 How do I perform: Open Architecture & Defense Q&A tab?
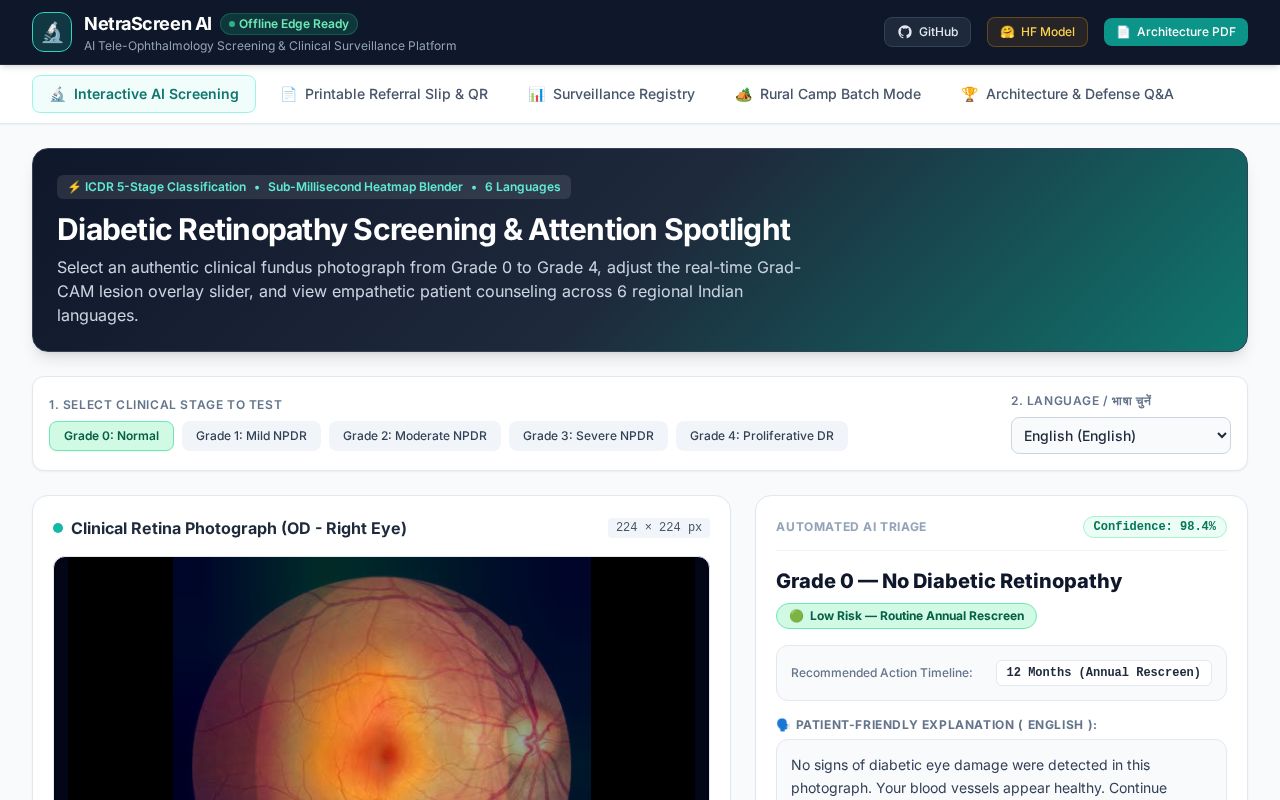[1068, 94]
